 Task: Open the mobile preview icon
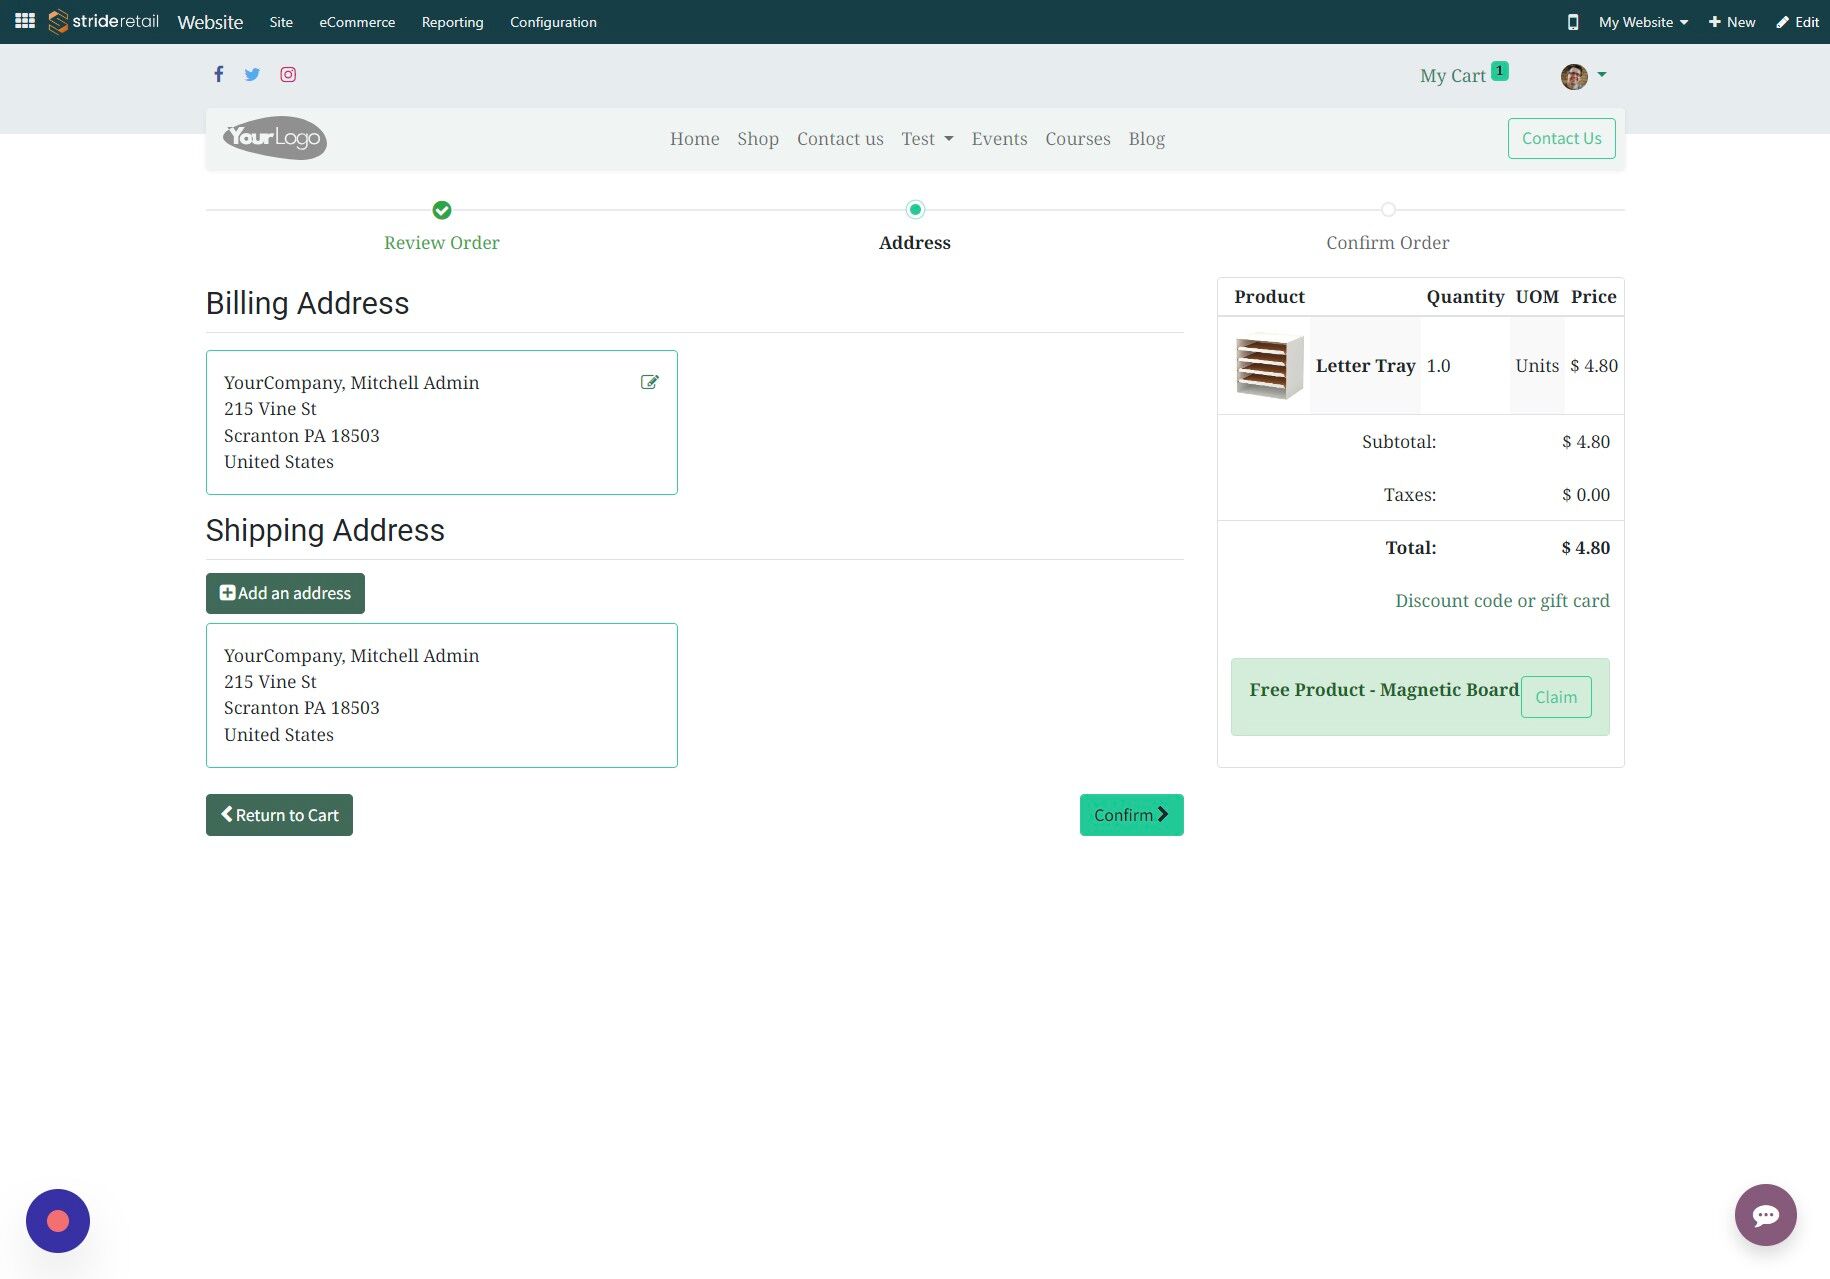(1572, 21)
